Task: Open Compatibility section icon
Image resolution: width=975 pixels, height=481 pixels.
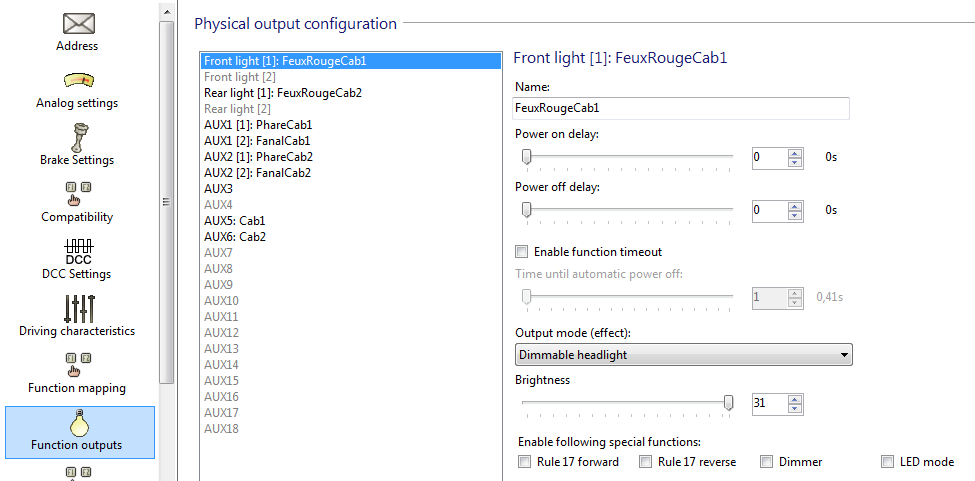Action: click(x=78, y=194)
